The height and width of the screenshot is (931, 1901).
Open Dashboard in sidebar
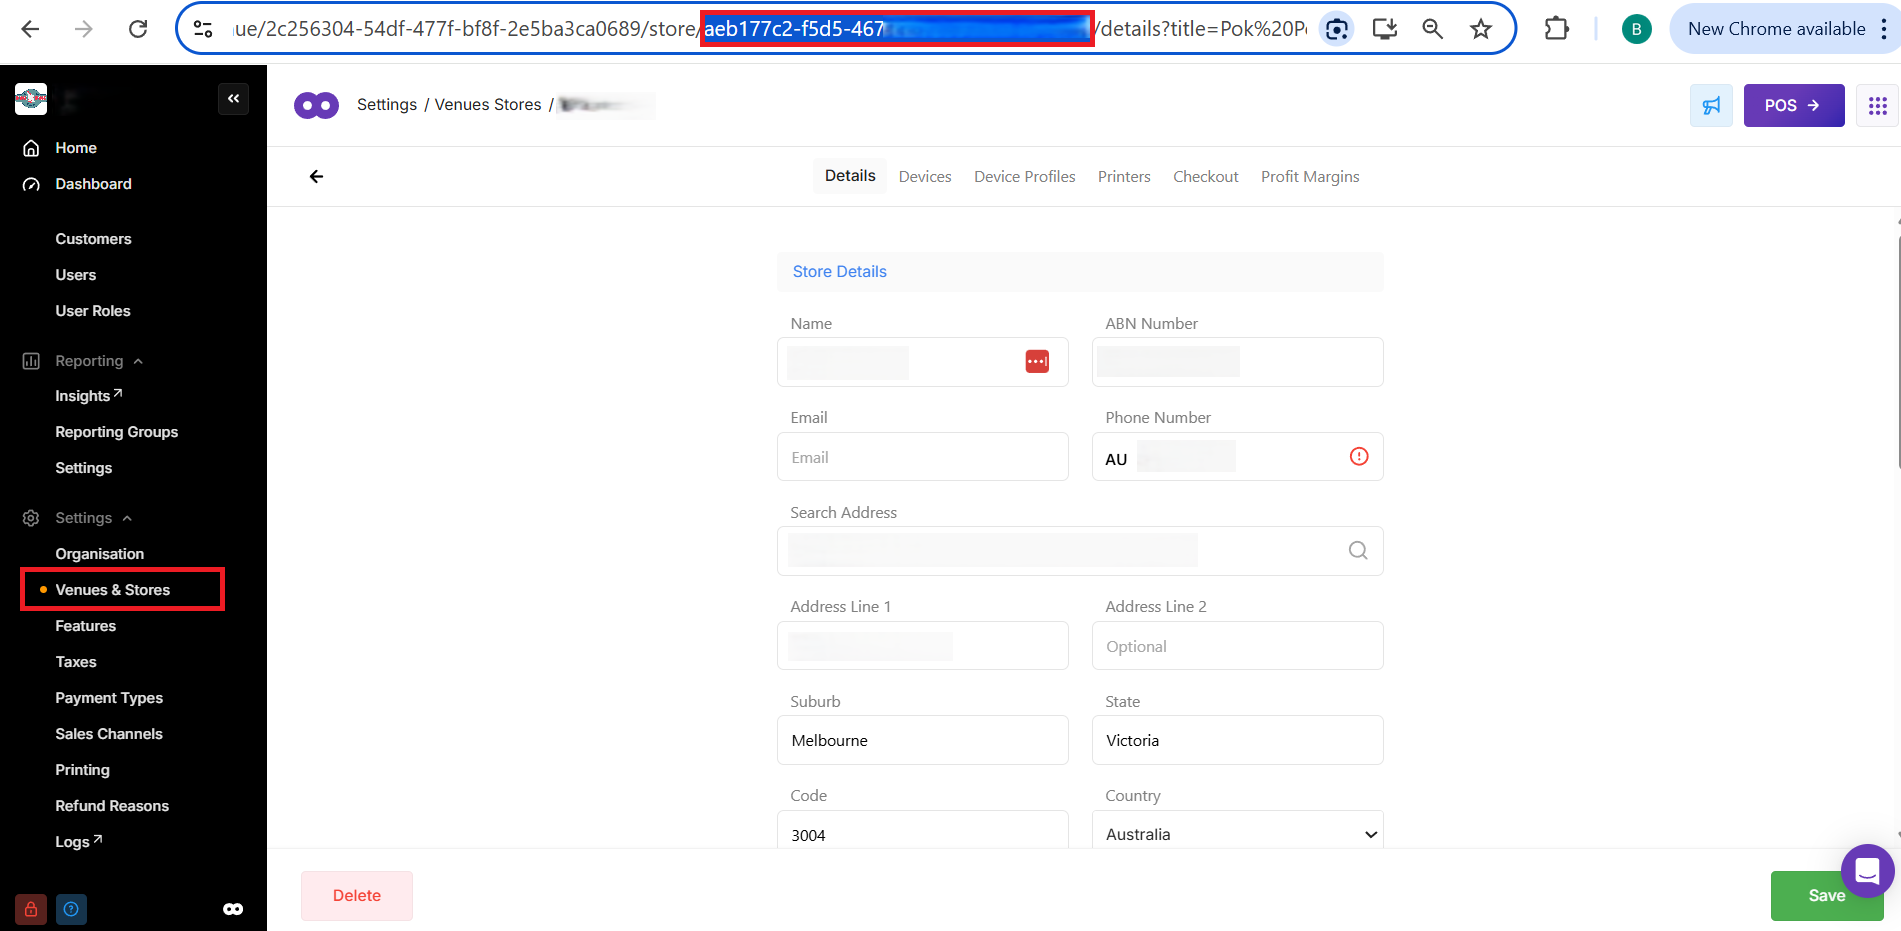click(93, 184)
